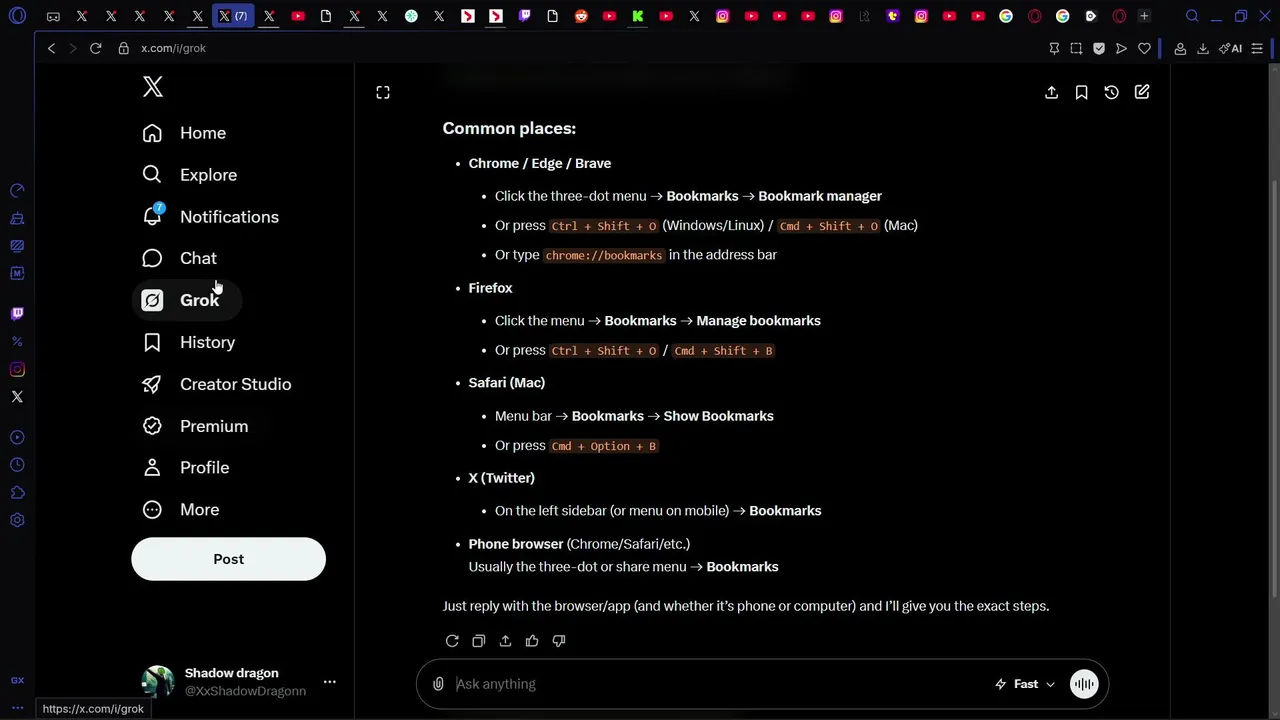Screen dimensions: 1280x720
Task: Open the Grok page in the sidebar
Action: coord(186,300)
